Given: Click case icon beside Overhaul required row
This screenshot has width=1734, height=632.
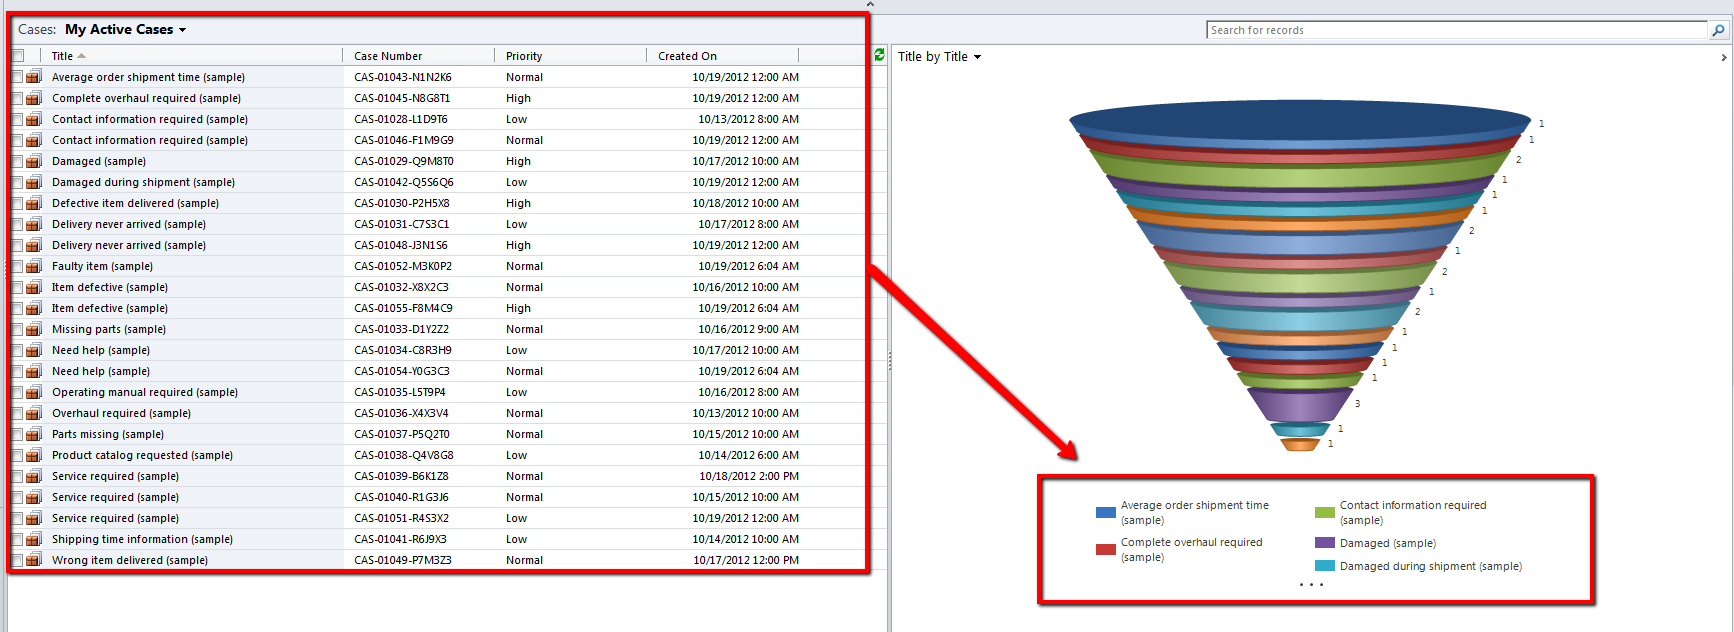Looking at the screenshot, I should [33, 413].
